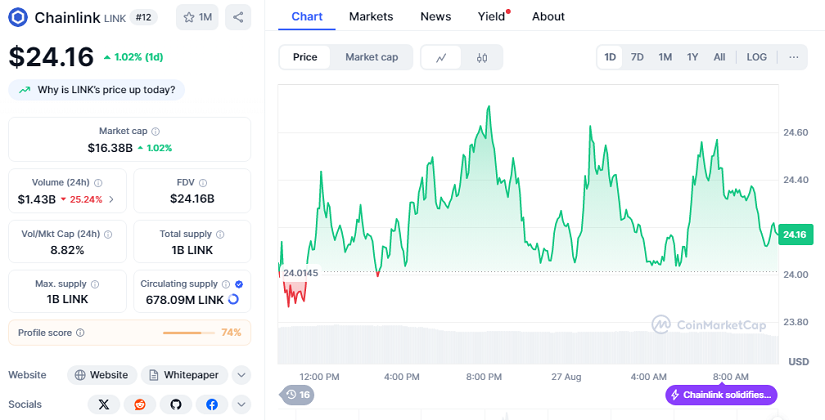Viewport: 825px width, 420px height.
Task: Click the share icon next to watchlist
Action: point(238,17)
